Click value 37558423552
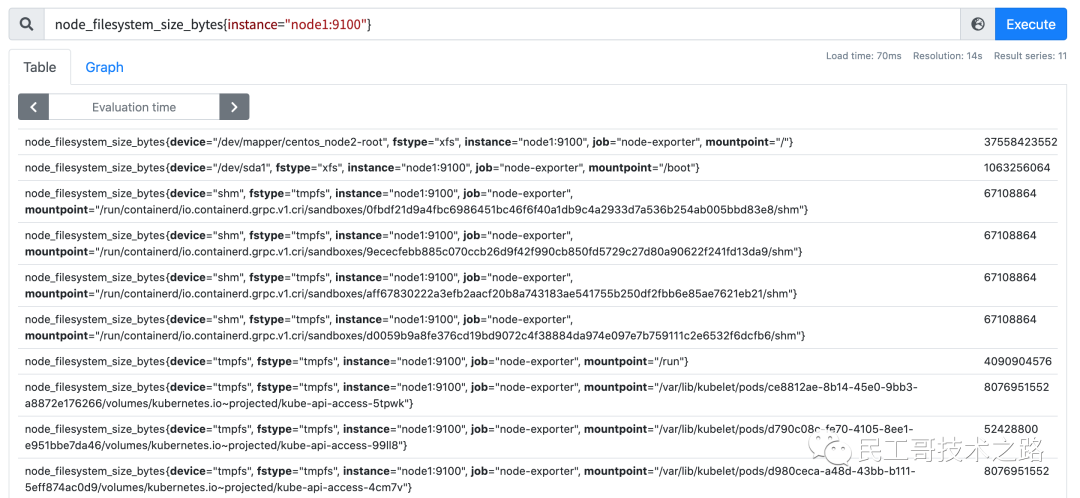Image resolution: width=1080 pixels, height=498 pixels. (x=1020, y=142)
